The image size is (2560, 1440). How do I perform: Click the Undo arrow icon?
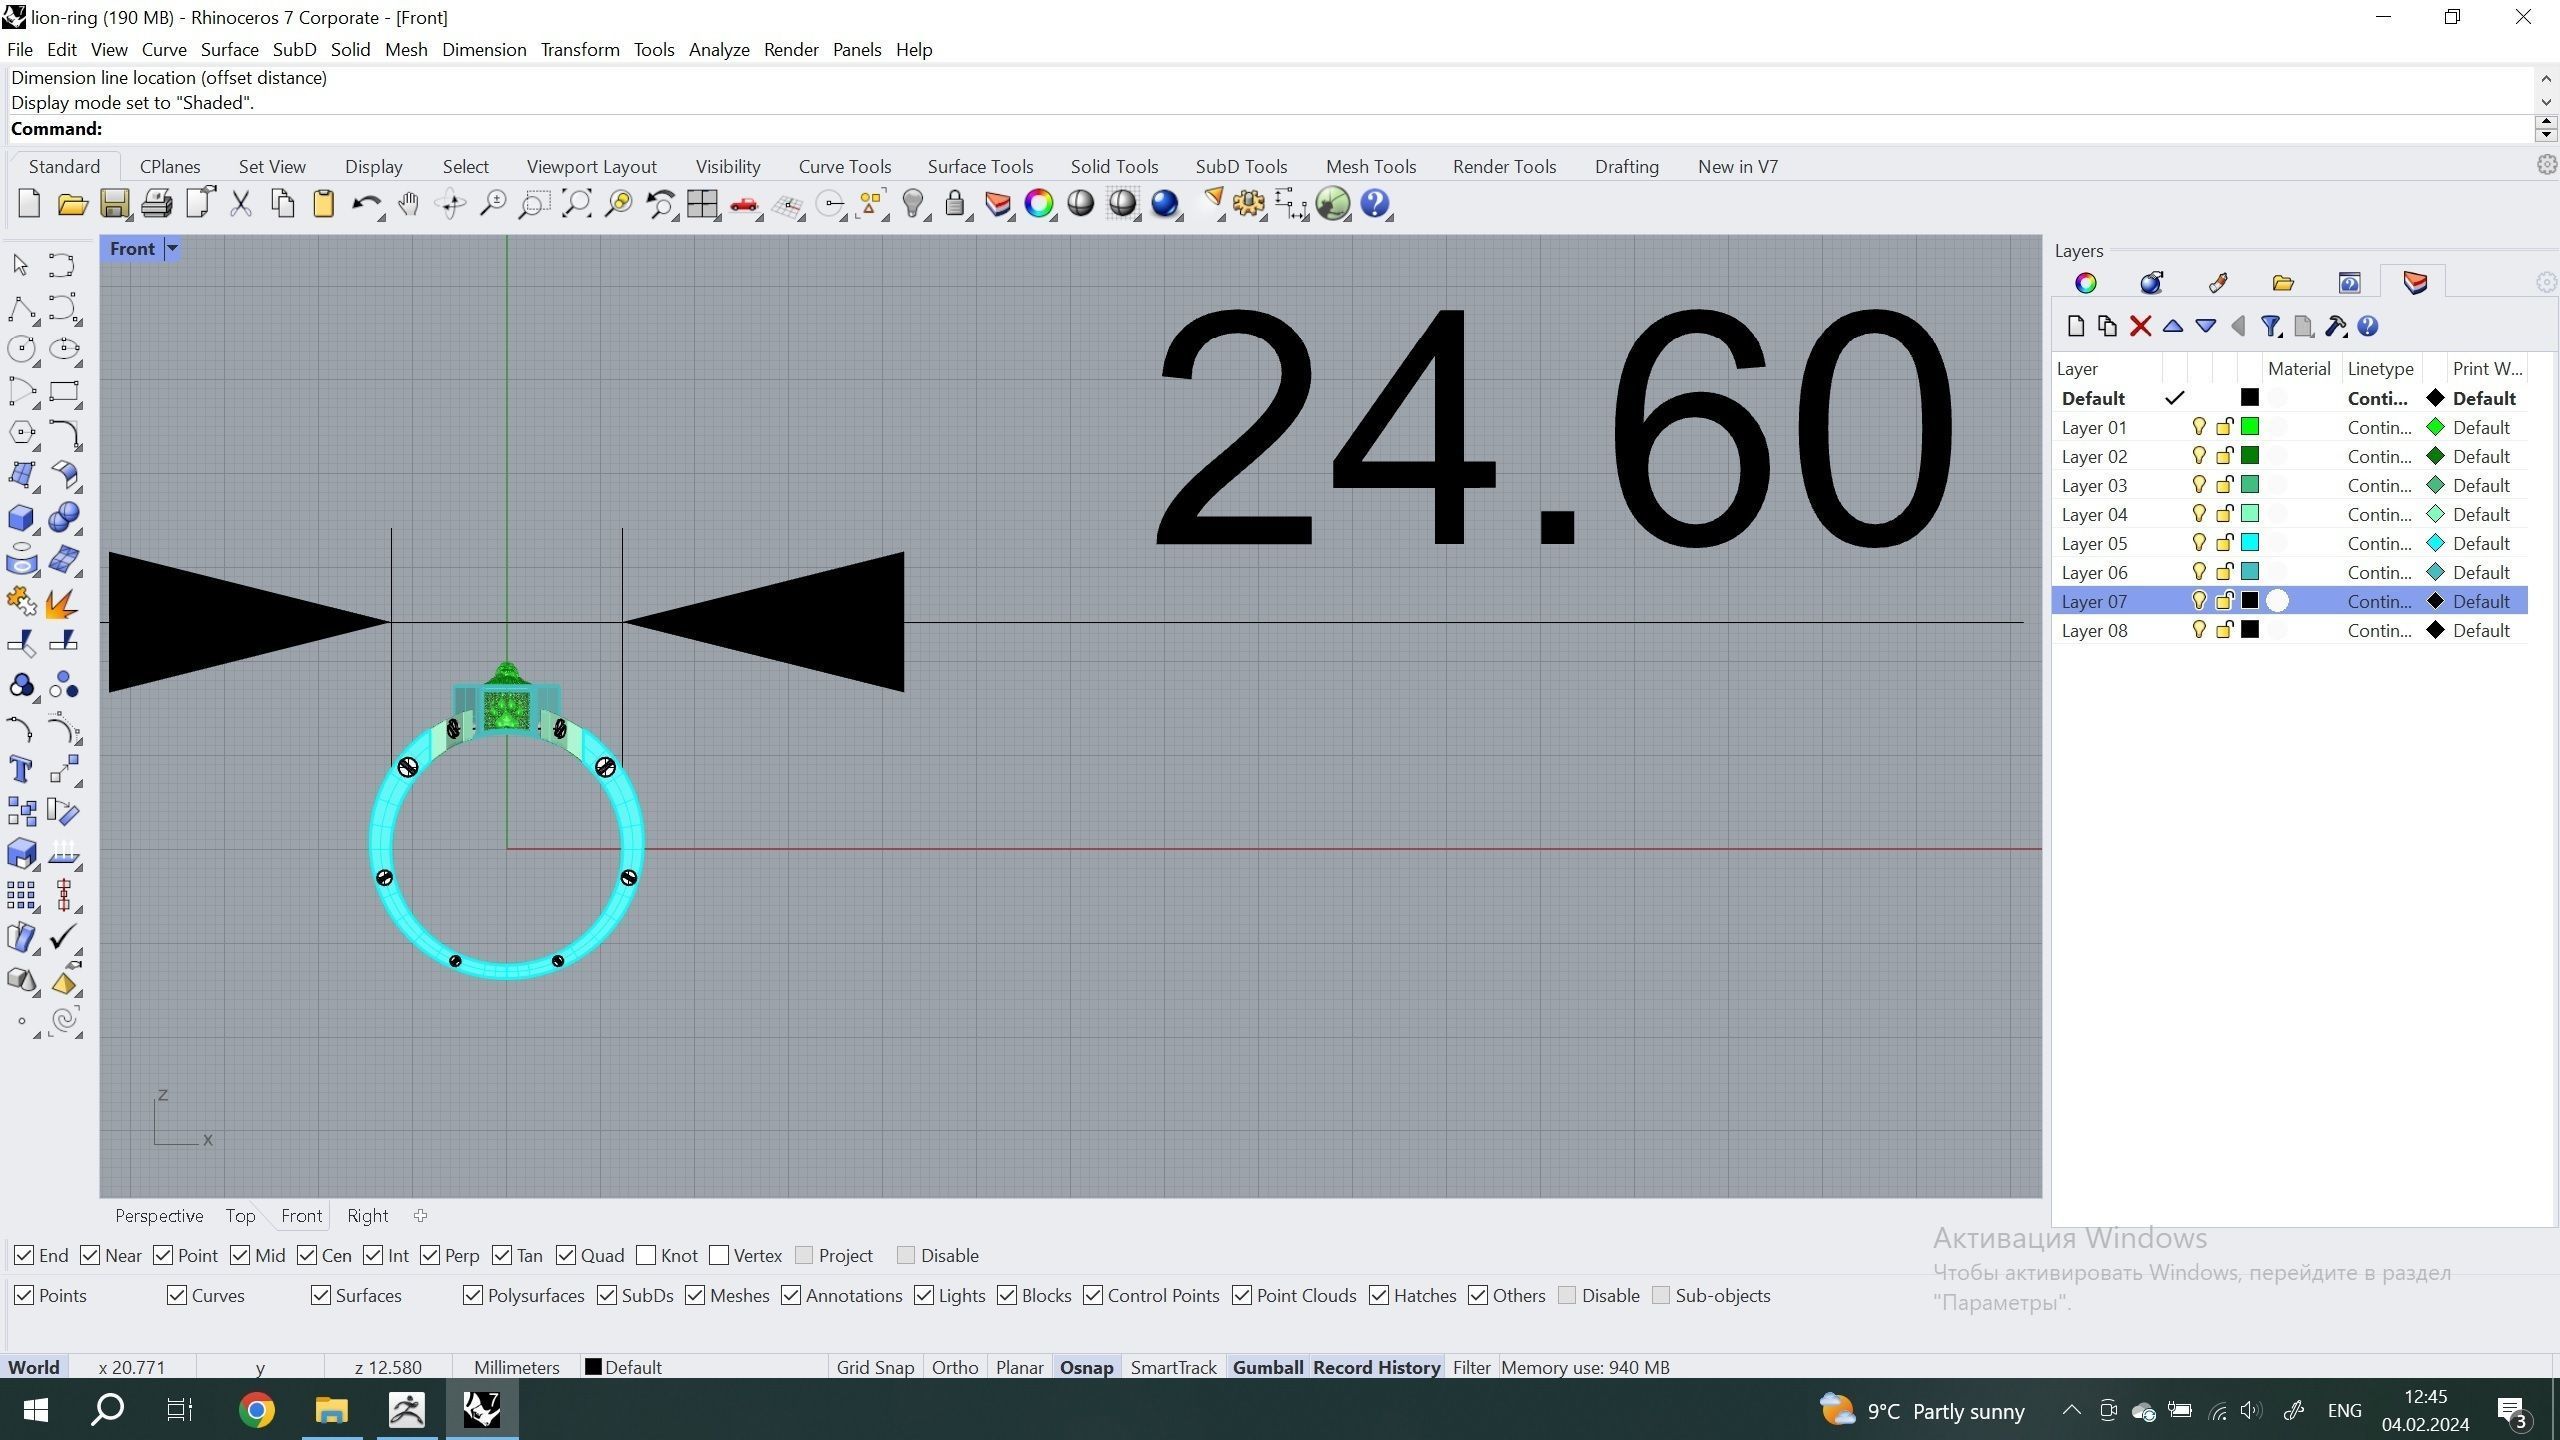coord(364,204)
